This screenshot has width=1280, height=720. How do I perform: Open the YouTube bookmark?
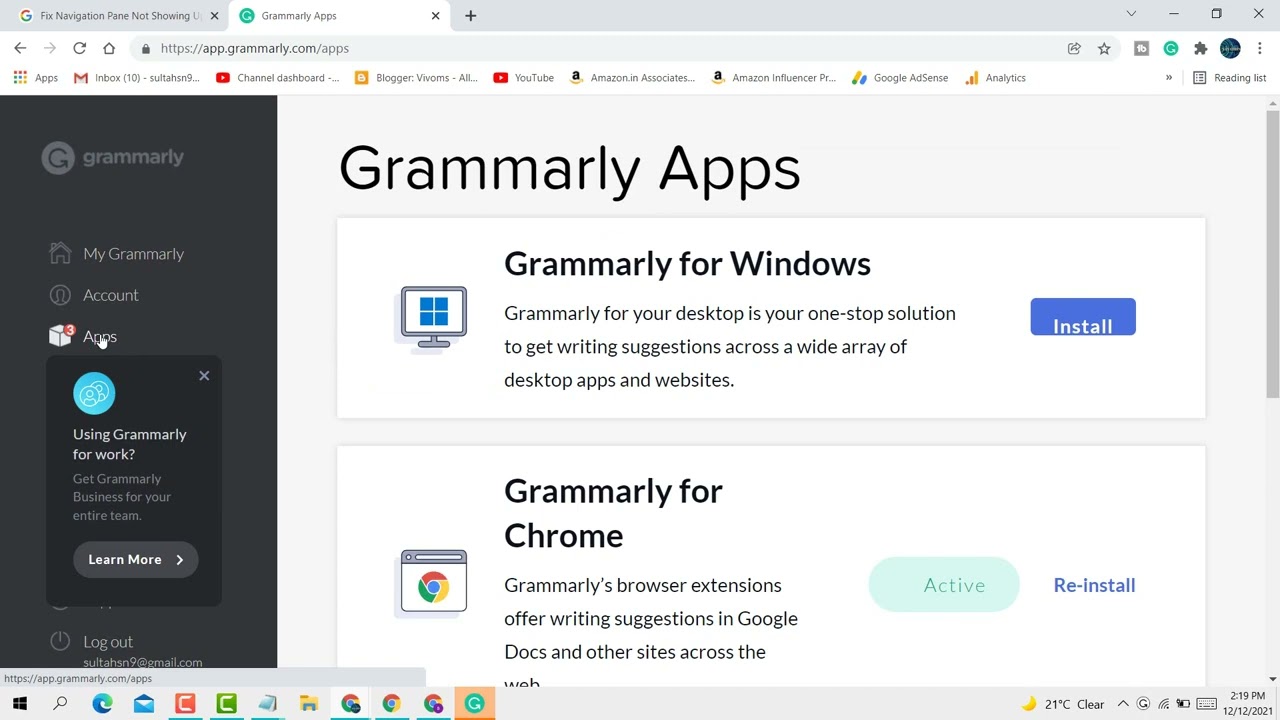[x=523, y=78]
